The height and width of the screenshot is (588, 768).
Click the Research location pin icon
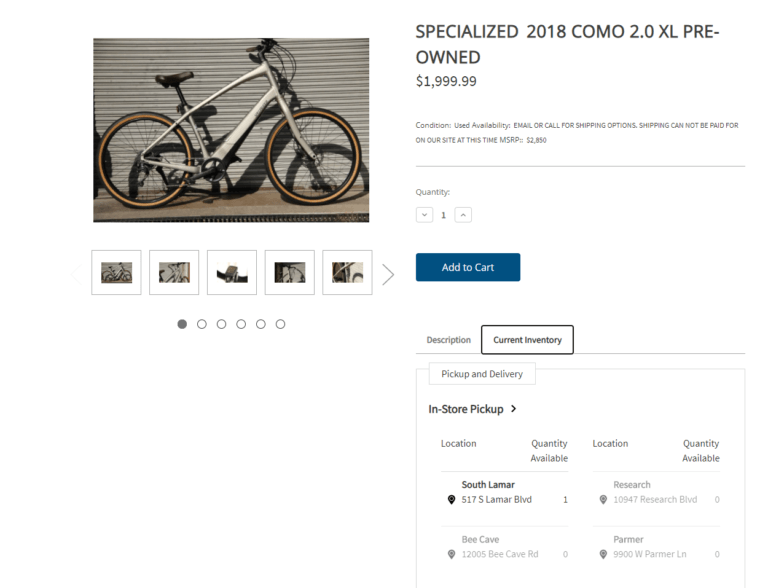[603, 500]
